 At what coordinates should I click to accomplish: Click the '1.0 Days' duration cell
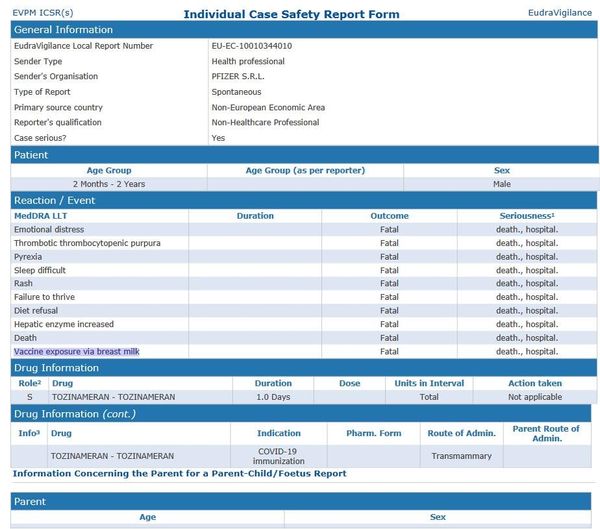tap(273, 397)
